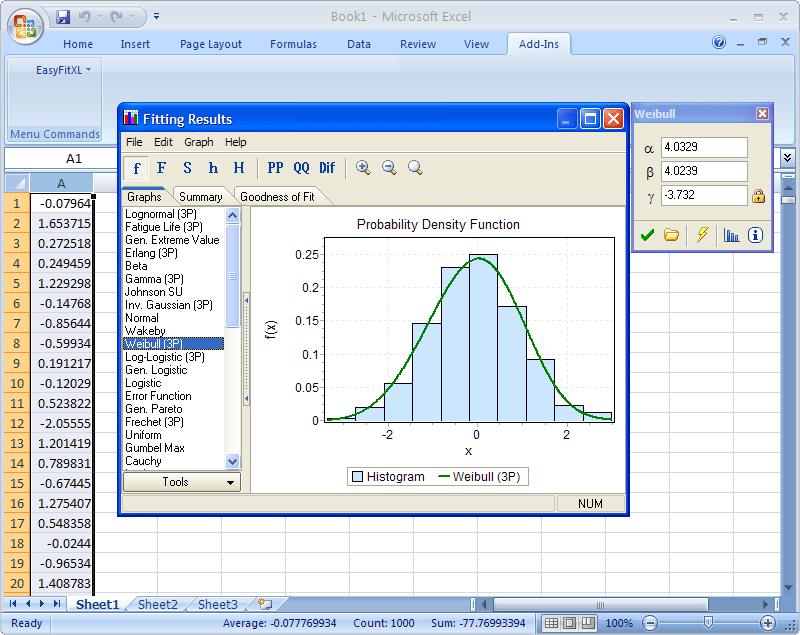
Task: Show the hazard function (h) graph
Action: (213, 168)
